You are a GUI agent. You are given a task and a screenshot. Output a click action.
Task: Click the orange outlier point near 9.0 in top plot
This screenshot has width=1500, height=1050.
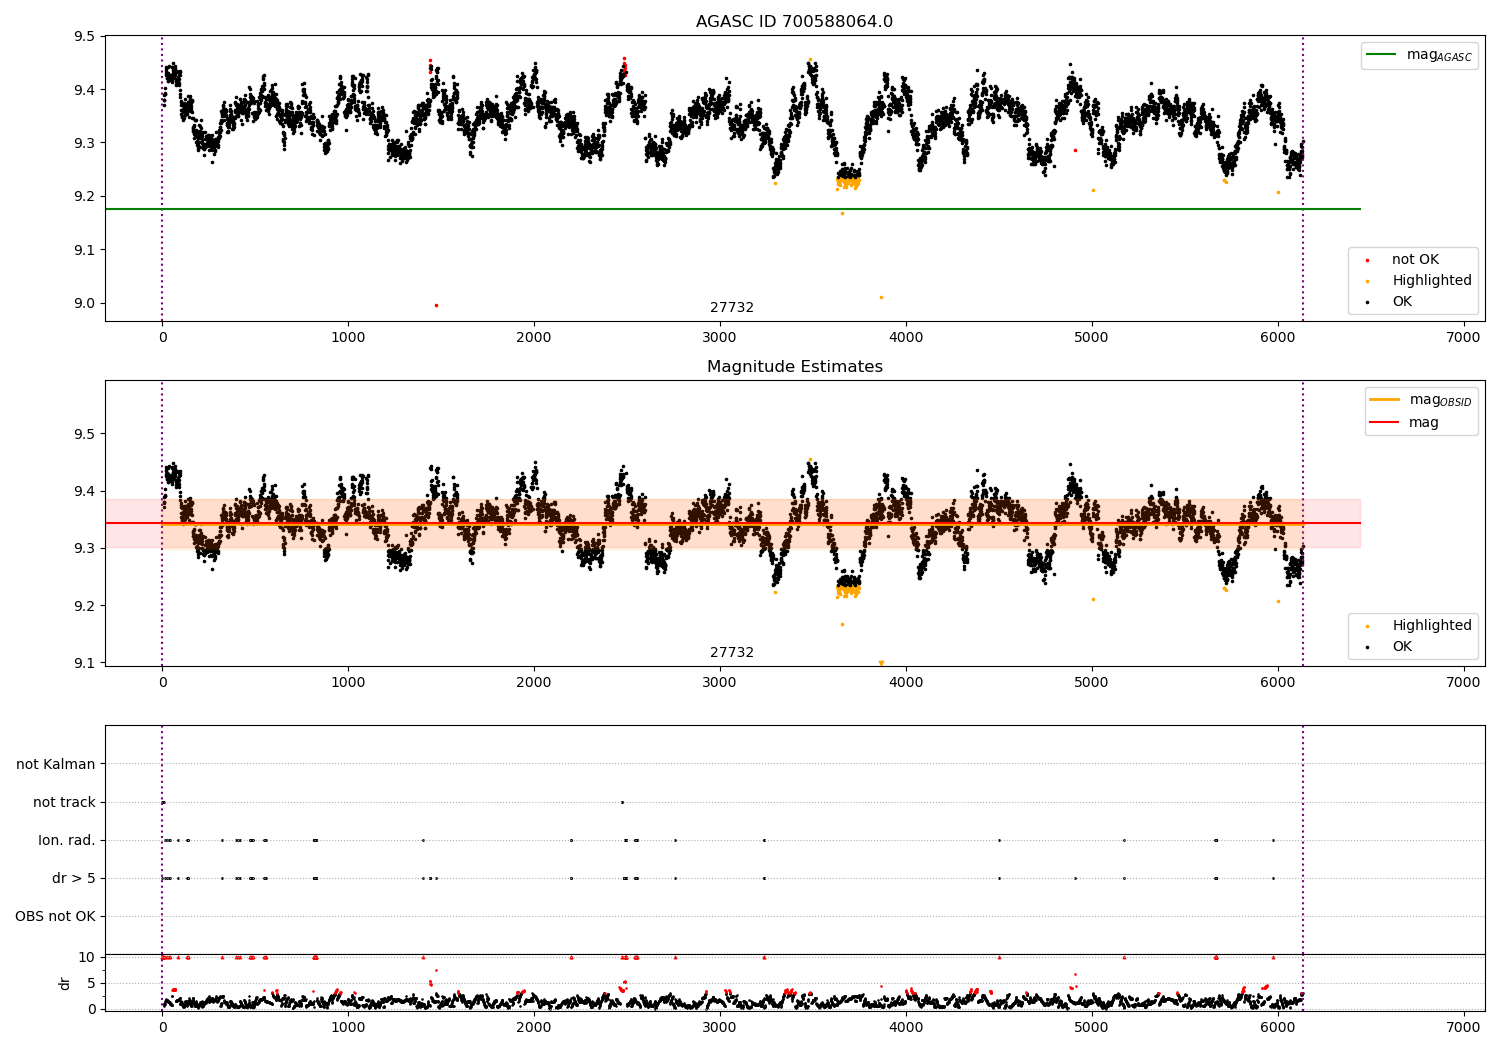(x=881, y=297)
